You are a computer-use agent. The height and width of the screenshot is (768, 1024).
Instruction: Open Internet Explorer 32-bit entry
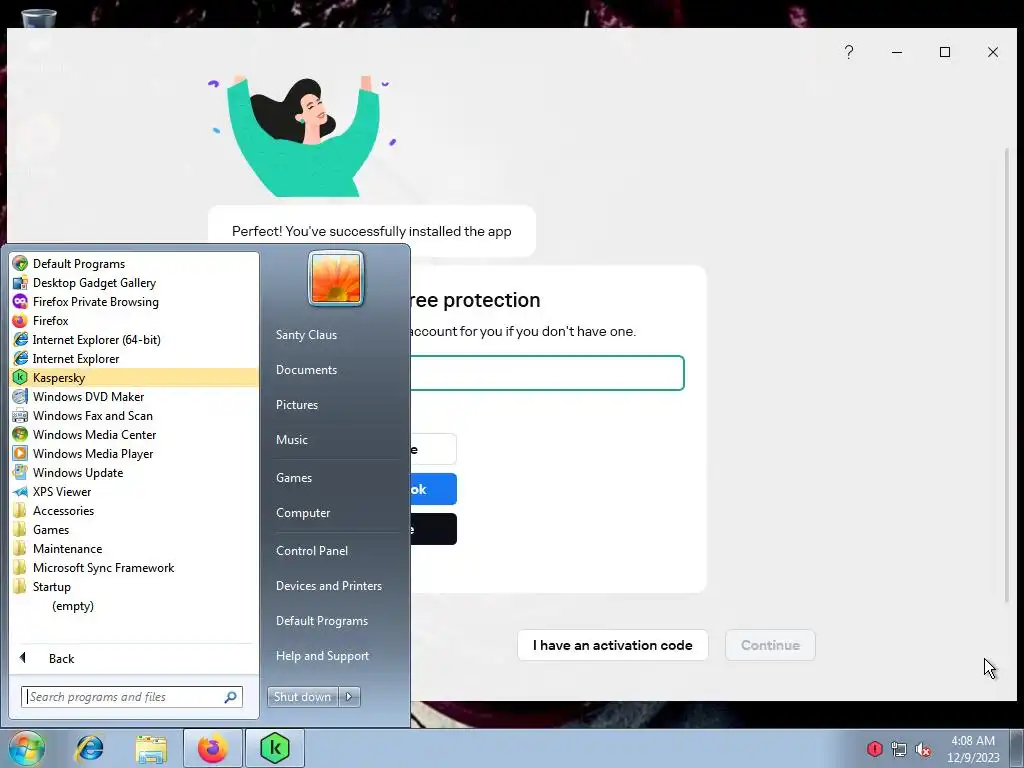coord(76,359)
